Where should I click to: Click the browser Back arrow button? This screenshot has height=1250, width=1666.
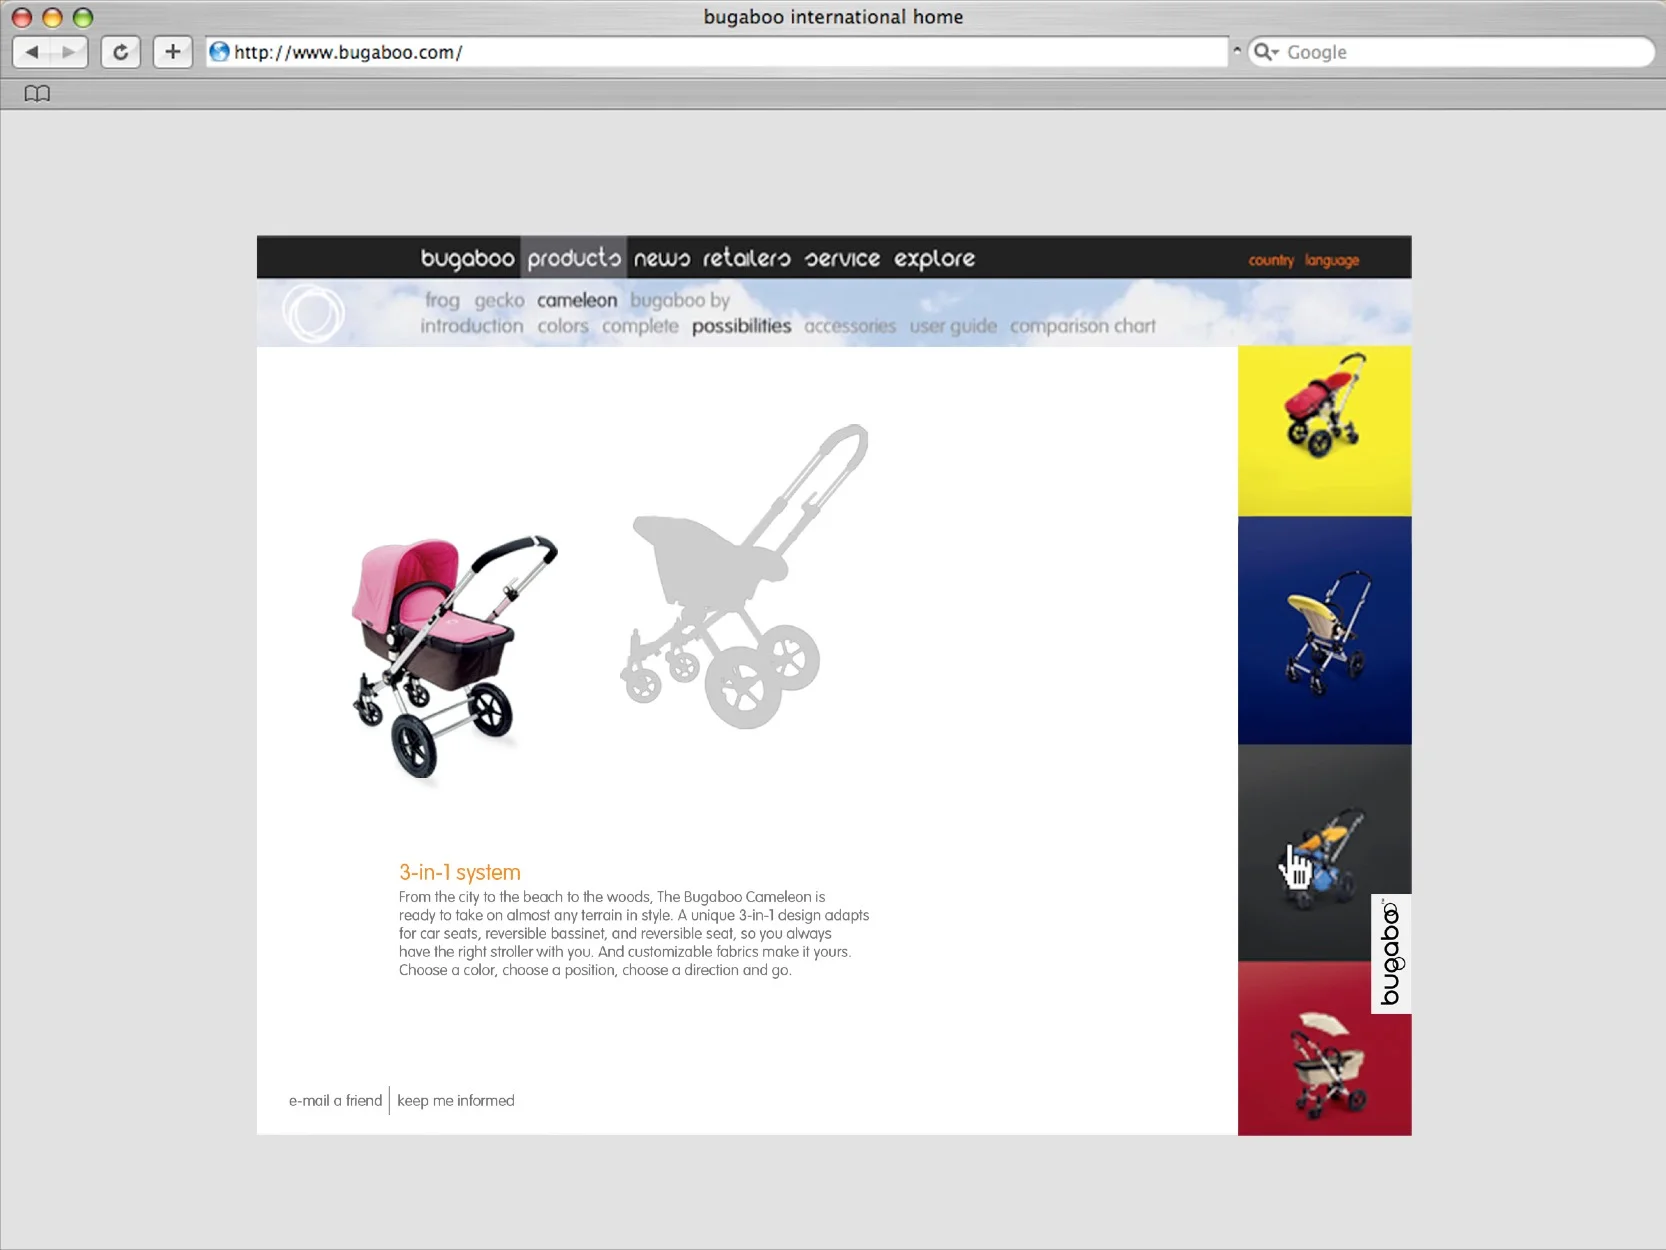[32, 52]
